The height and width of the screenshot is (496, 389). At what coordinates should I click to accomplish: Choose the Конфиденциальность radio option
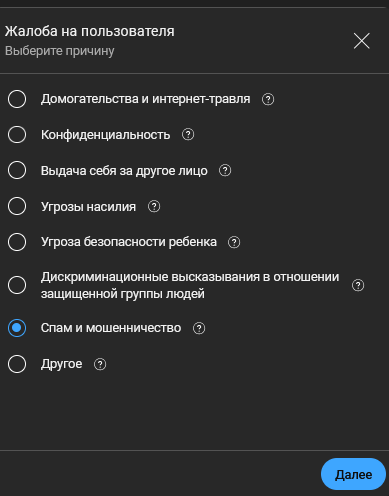point(17,135)
